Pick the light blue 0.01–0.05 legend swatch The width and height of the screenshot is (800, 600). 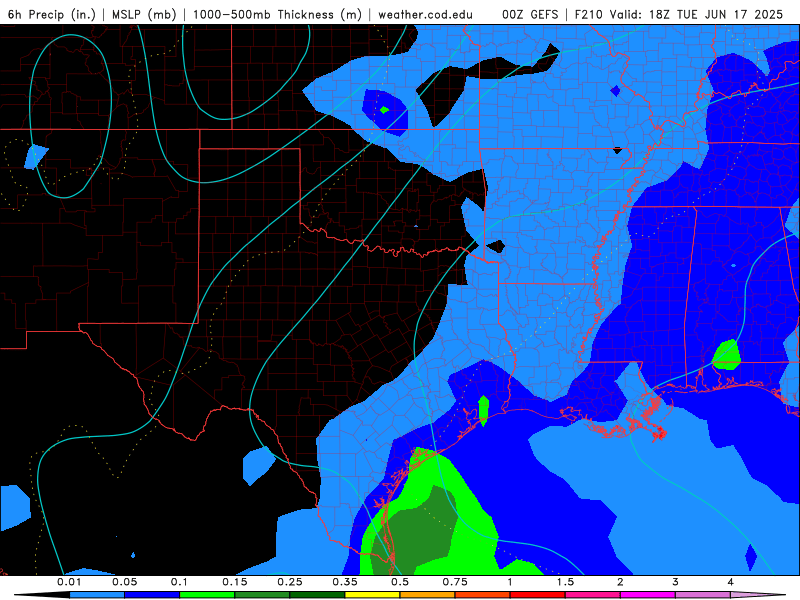click(97, 595)
